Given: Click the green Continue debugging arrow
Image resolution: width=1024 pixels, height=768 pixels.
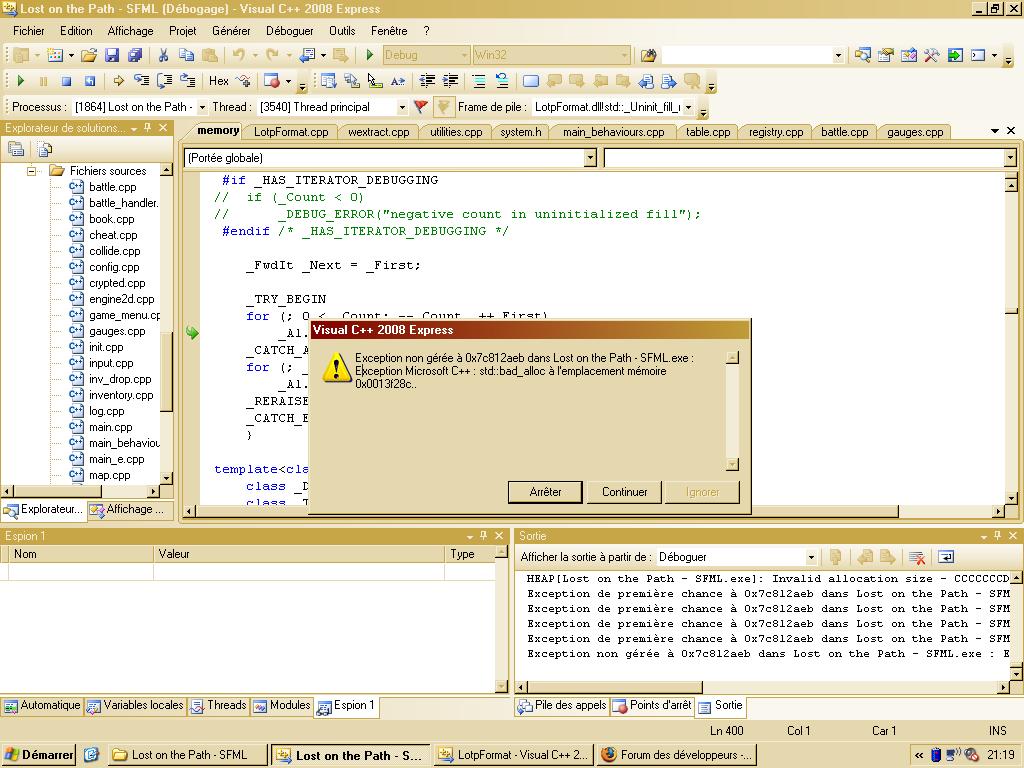Looking at the screenshot, I should [20, 81].
